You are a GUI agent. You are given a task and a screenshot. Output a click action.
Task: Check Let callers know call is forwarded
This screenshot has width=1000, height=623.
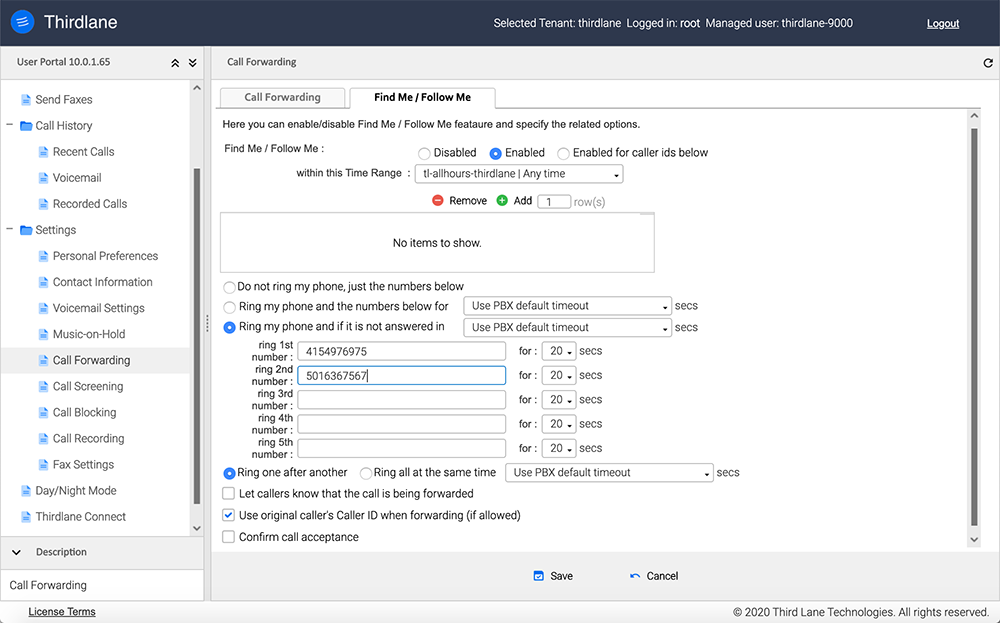point(229,493)
